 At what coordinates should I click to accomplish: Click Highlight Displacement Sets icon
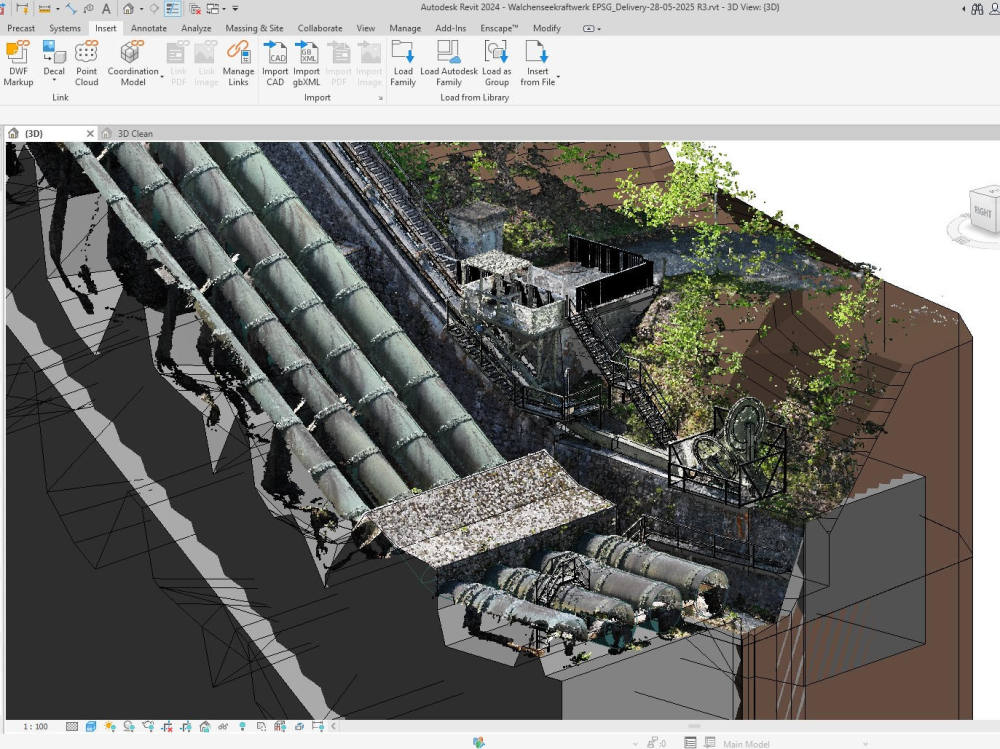pyautogui.click(x=298, y=727)
